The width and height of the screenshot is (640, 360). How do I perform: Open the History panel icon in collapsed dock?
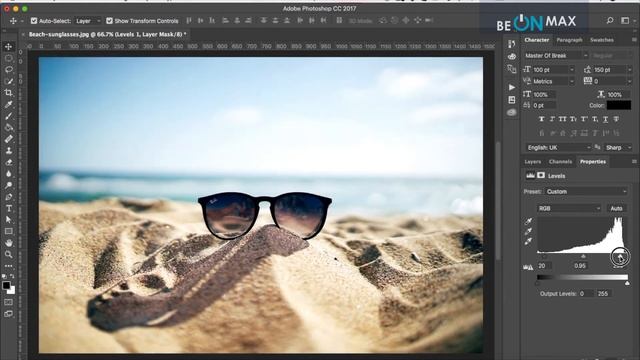512,44
